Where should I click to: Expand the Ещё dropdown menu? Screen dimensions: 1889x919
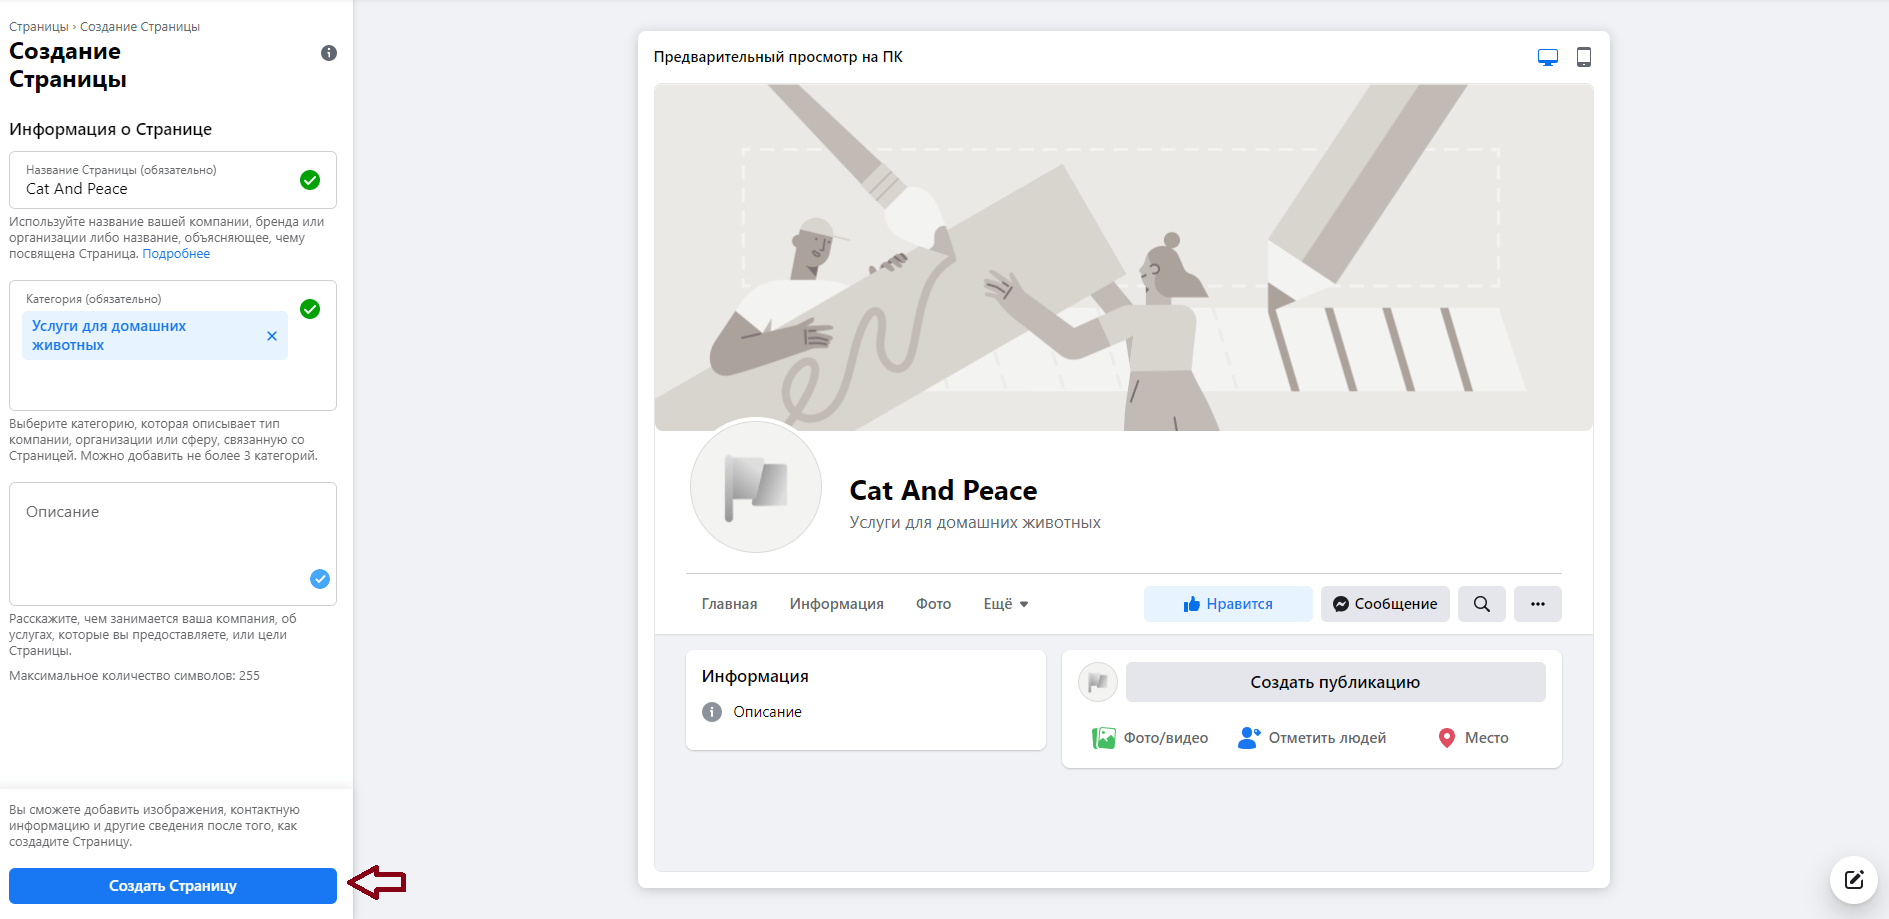(1005, 604)
